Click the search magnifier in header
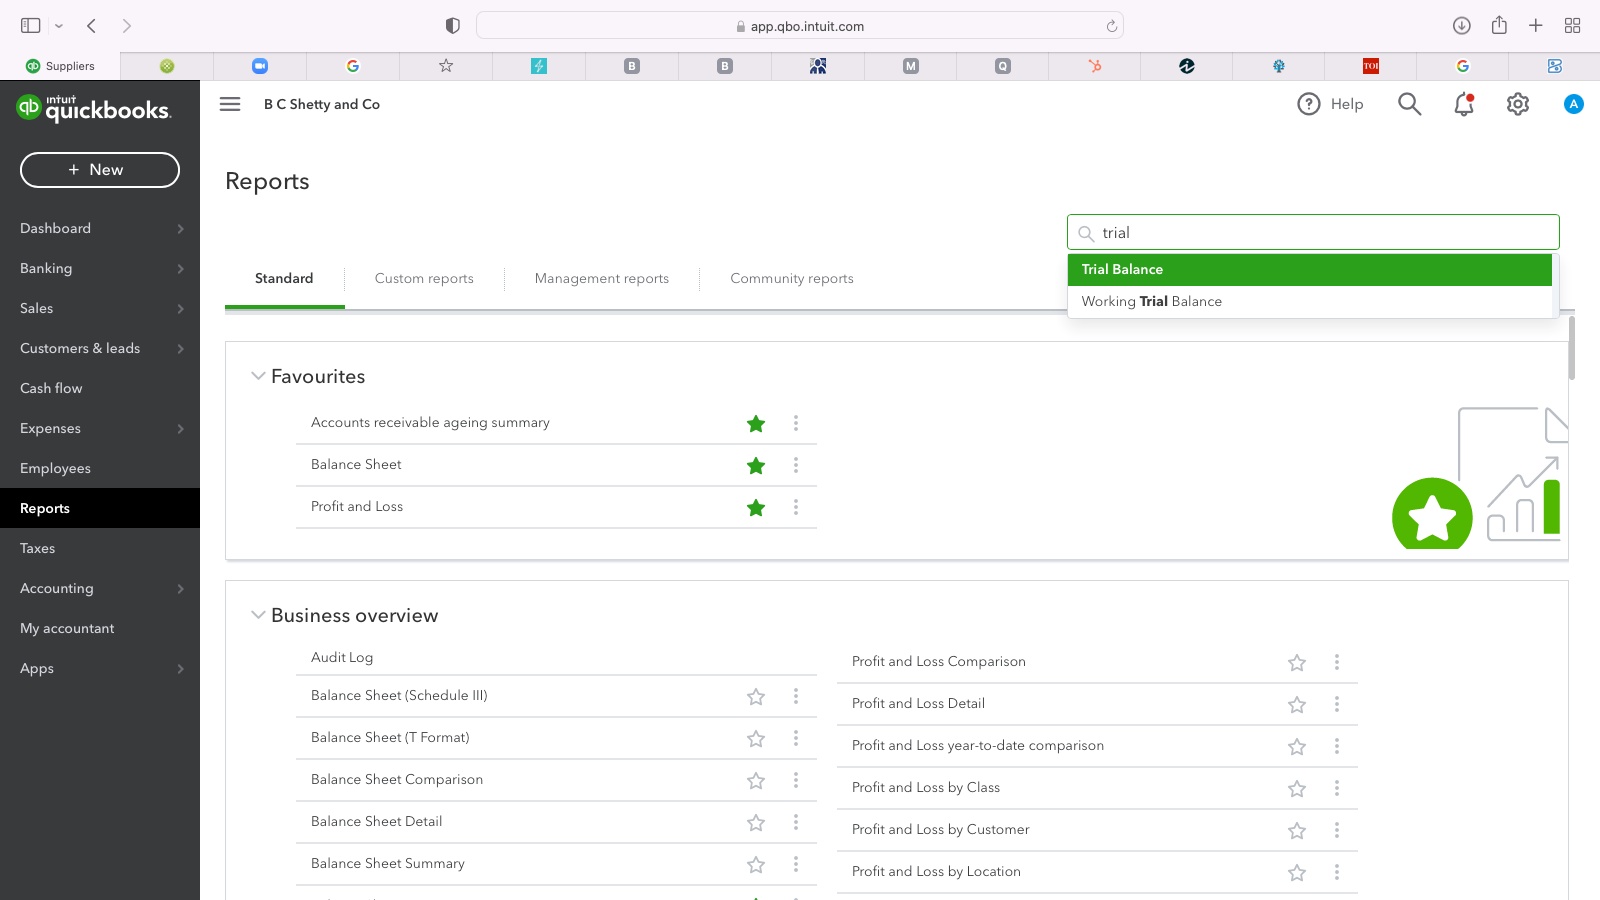1600x900 pixels. point(1409,104)
